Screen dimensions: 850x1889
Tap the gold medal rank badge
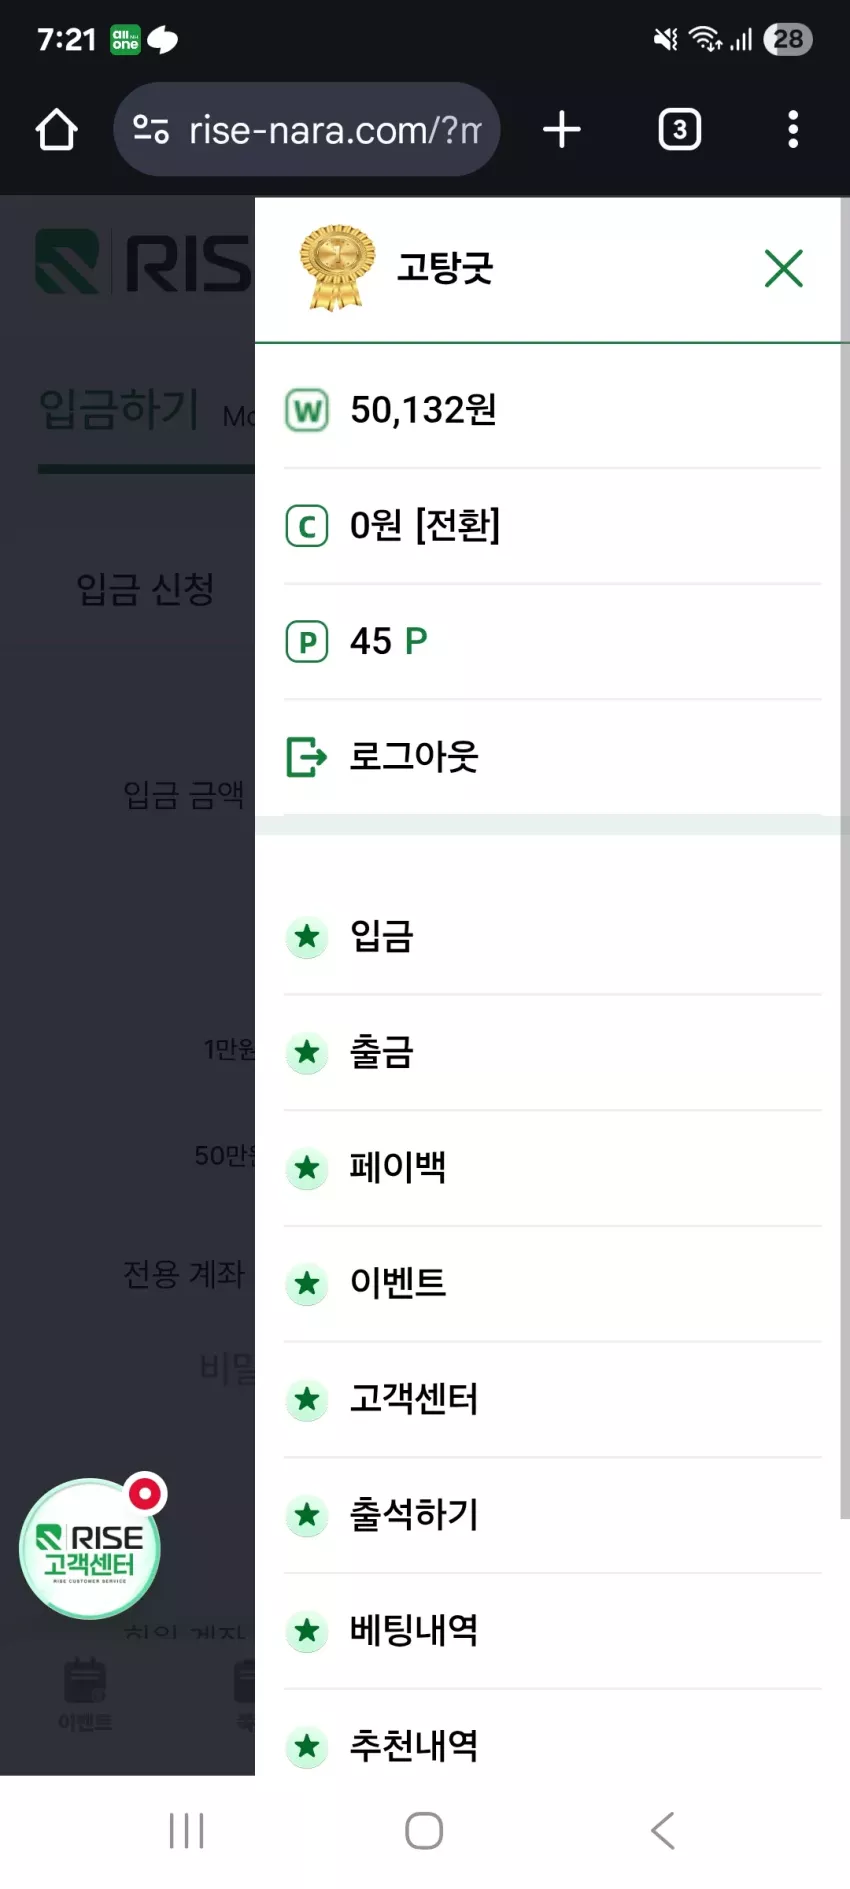(x=337, y=267)
